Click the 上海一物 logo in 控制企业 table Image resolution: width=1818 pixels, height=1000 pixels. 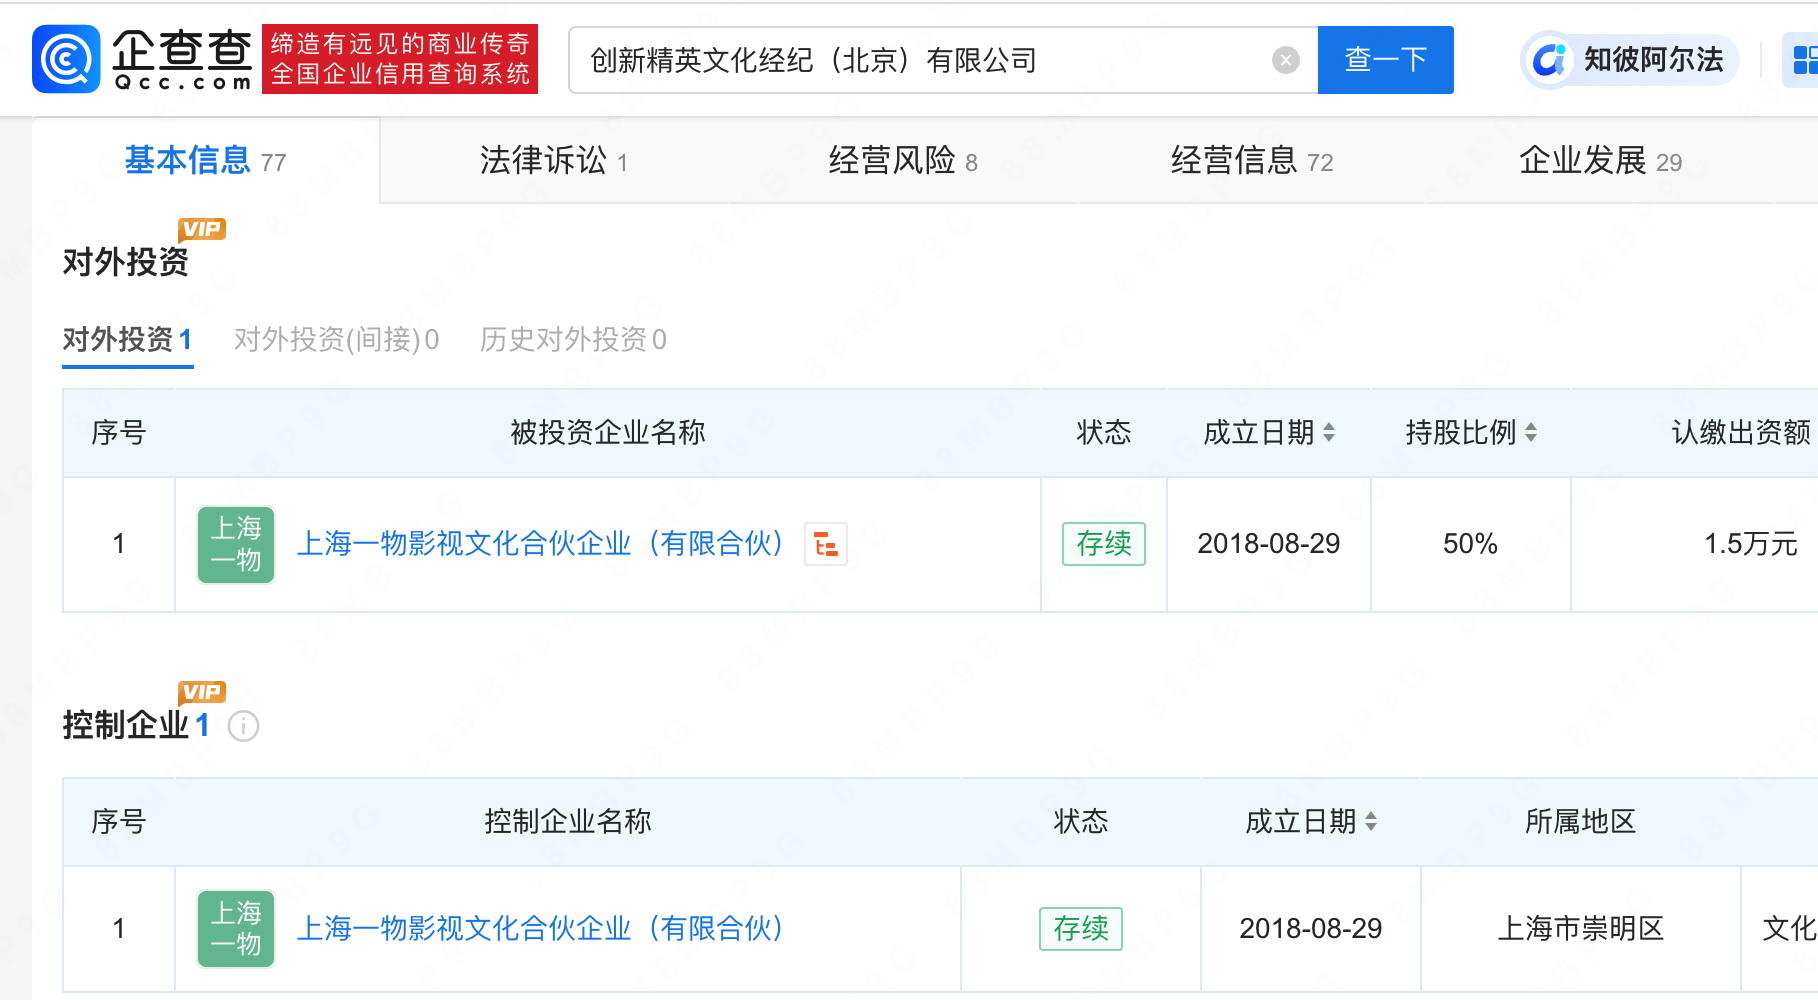click(236, 929)
